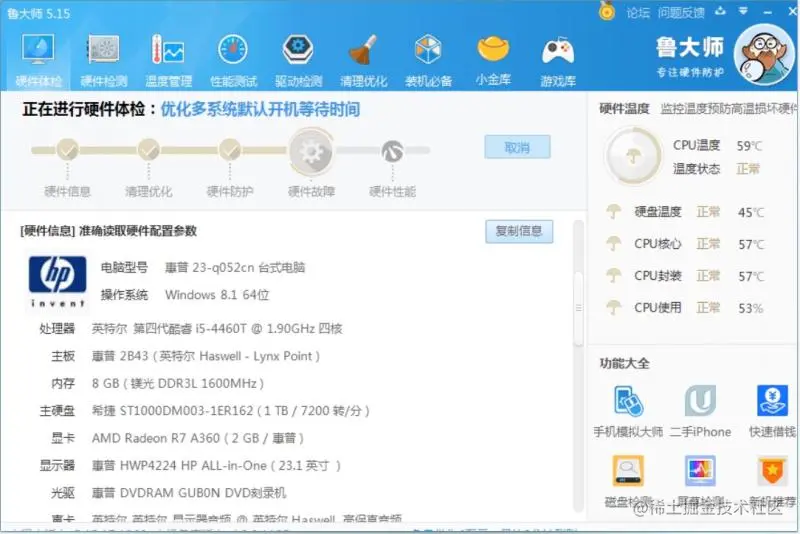Open 游戏库 game controller icon
The height and width of the screenshot is (534, 800).
pyautogui.click(x=558, y=61)
